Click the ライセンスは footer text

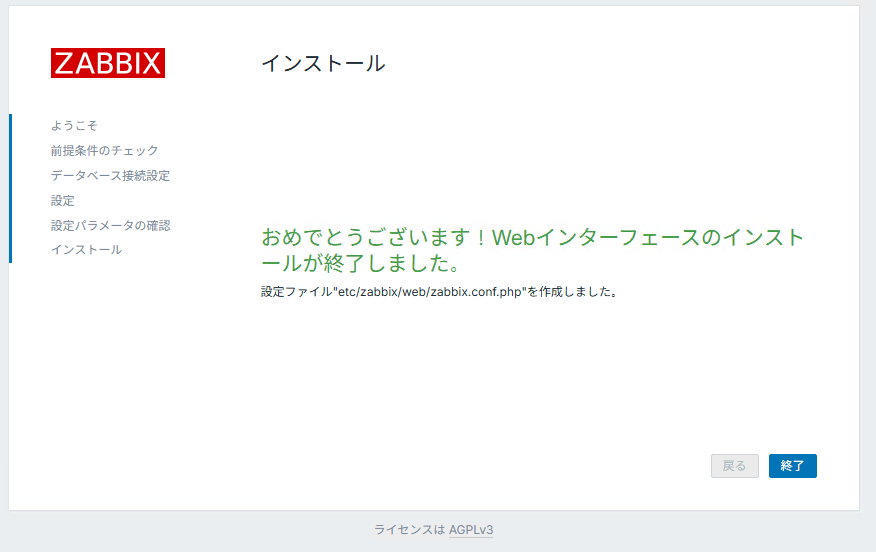[410, 530]
